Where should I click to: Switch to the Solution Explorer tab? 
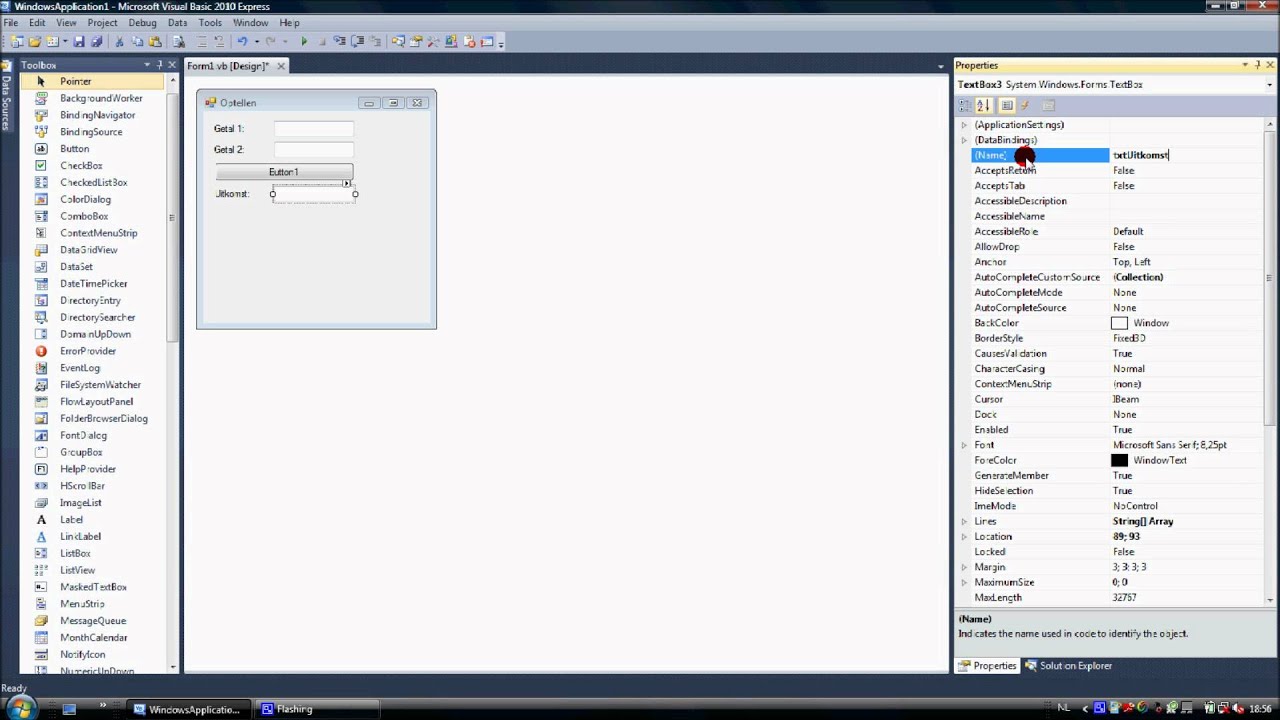1067,666
